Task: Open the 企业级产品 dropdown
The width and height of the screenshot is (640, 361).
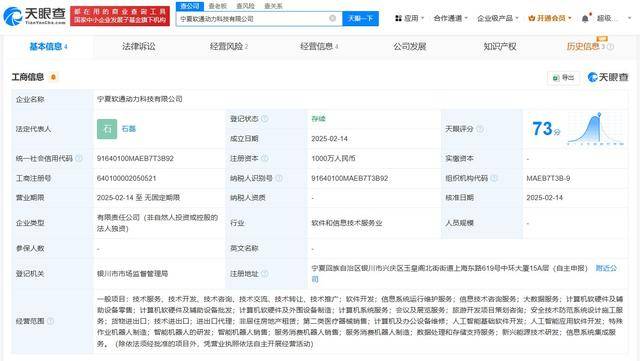Action: (x=498, y=18)
